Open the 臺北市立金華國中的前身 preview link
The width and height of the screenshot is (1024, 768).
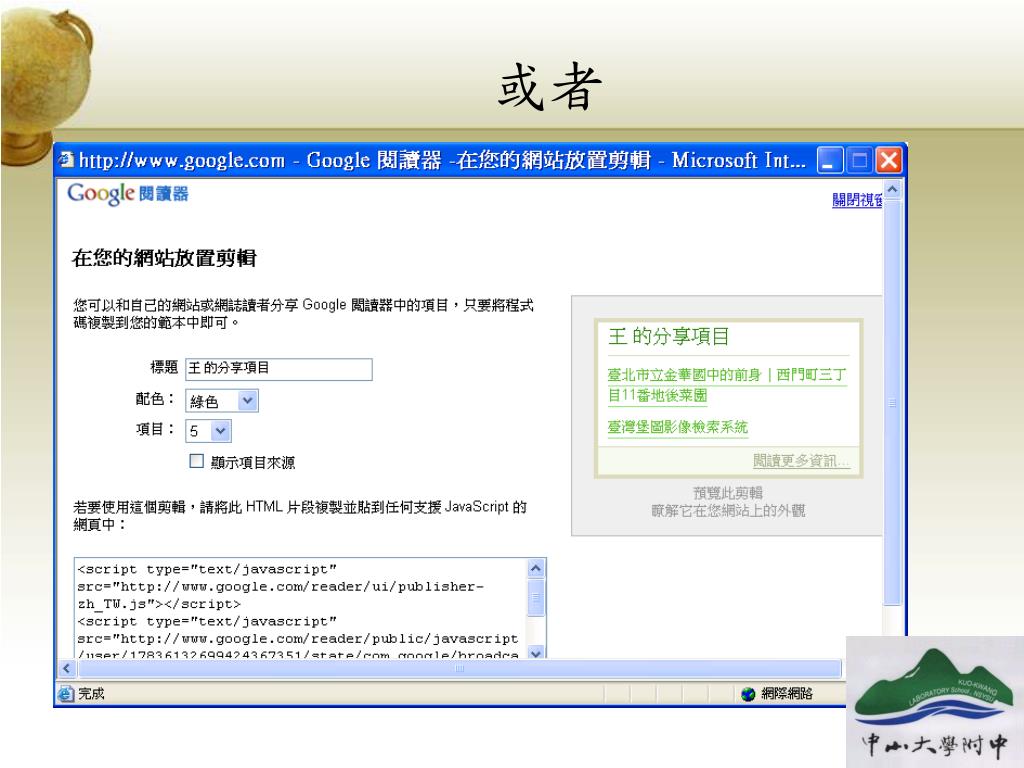tap(727, 385)
